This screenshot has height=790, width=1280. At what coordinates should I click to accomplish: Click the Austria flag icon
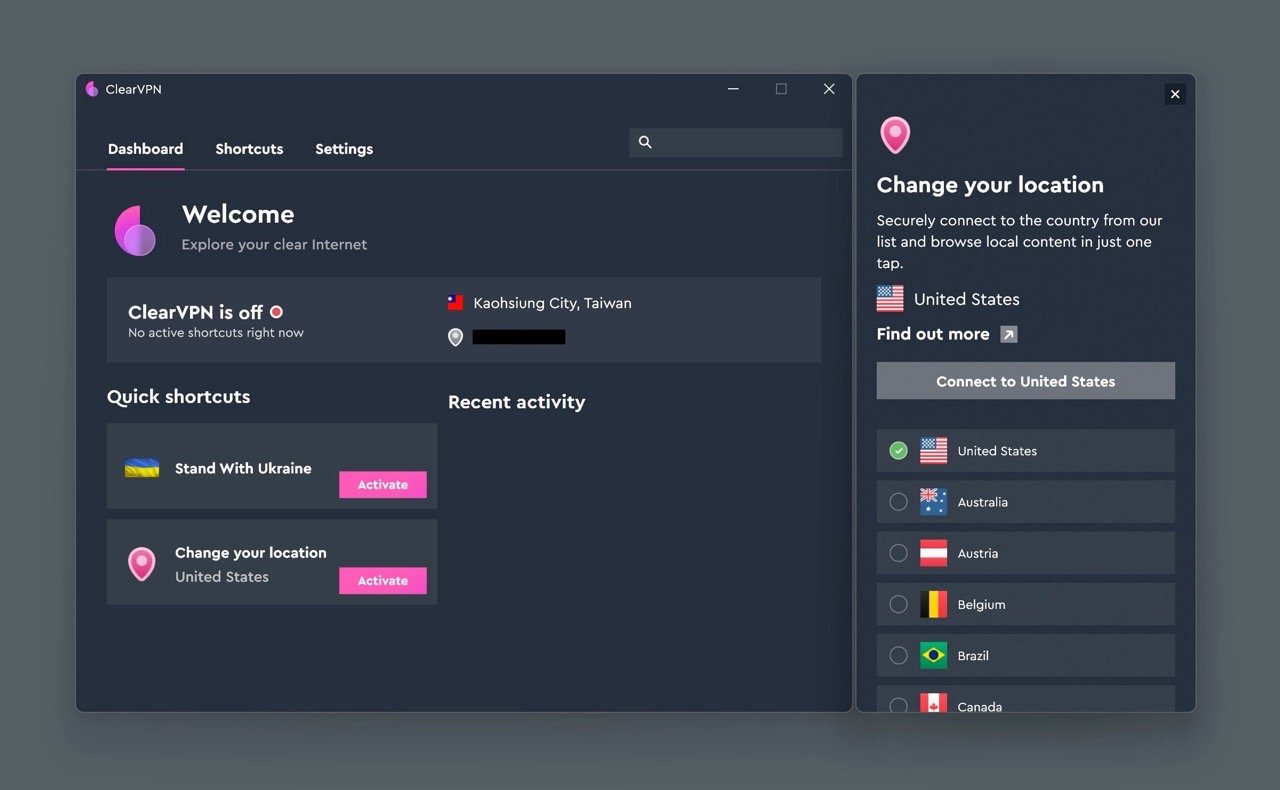tap(933, 553)
